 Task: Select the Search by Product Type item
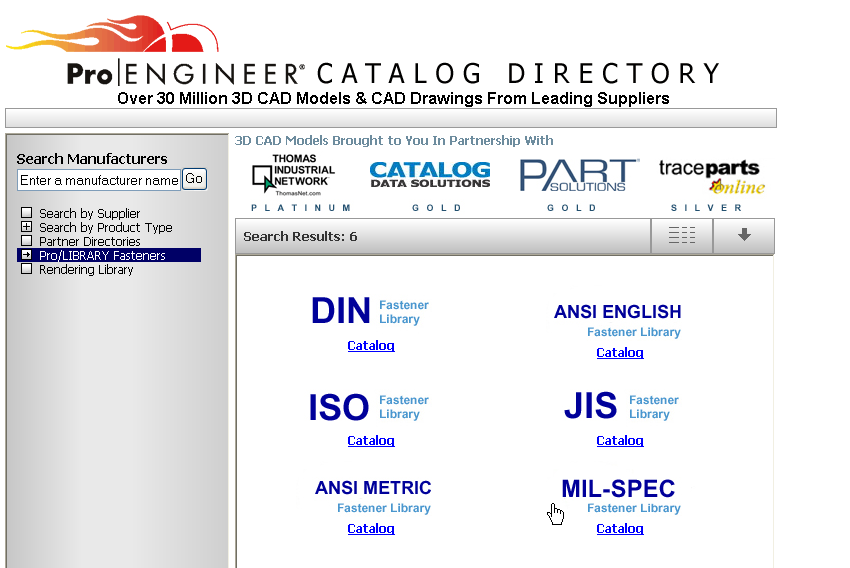[106, 228]
